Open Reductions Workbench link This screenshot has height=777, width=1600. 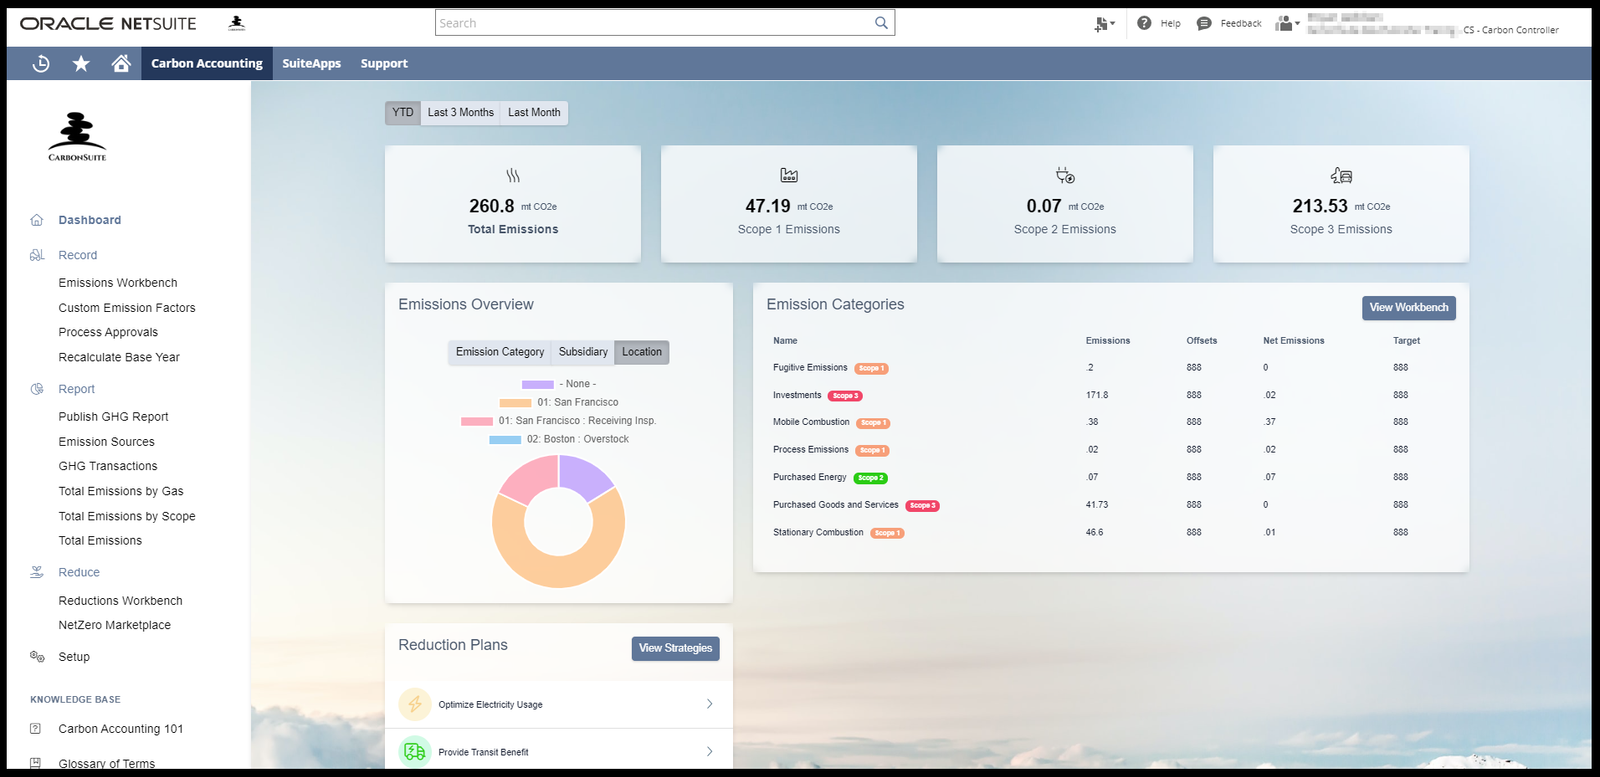tap(120, 601)
